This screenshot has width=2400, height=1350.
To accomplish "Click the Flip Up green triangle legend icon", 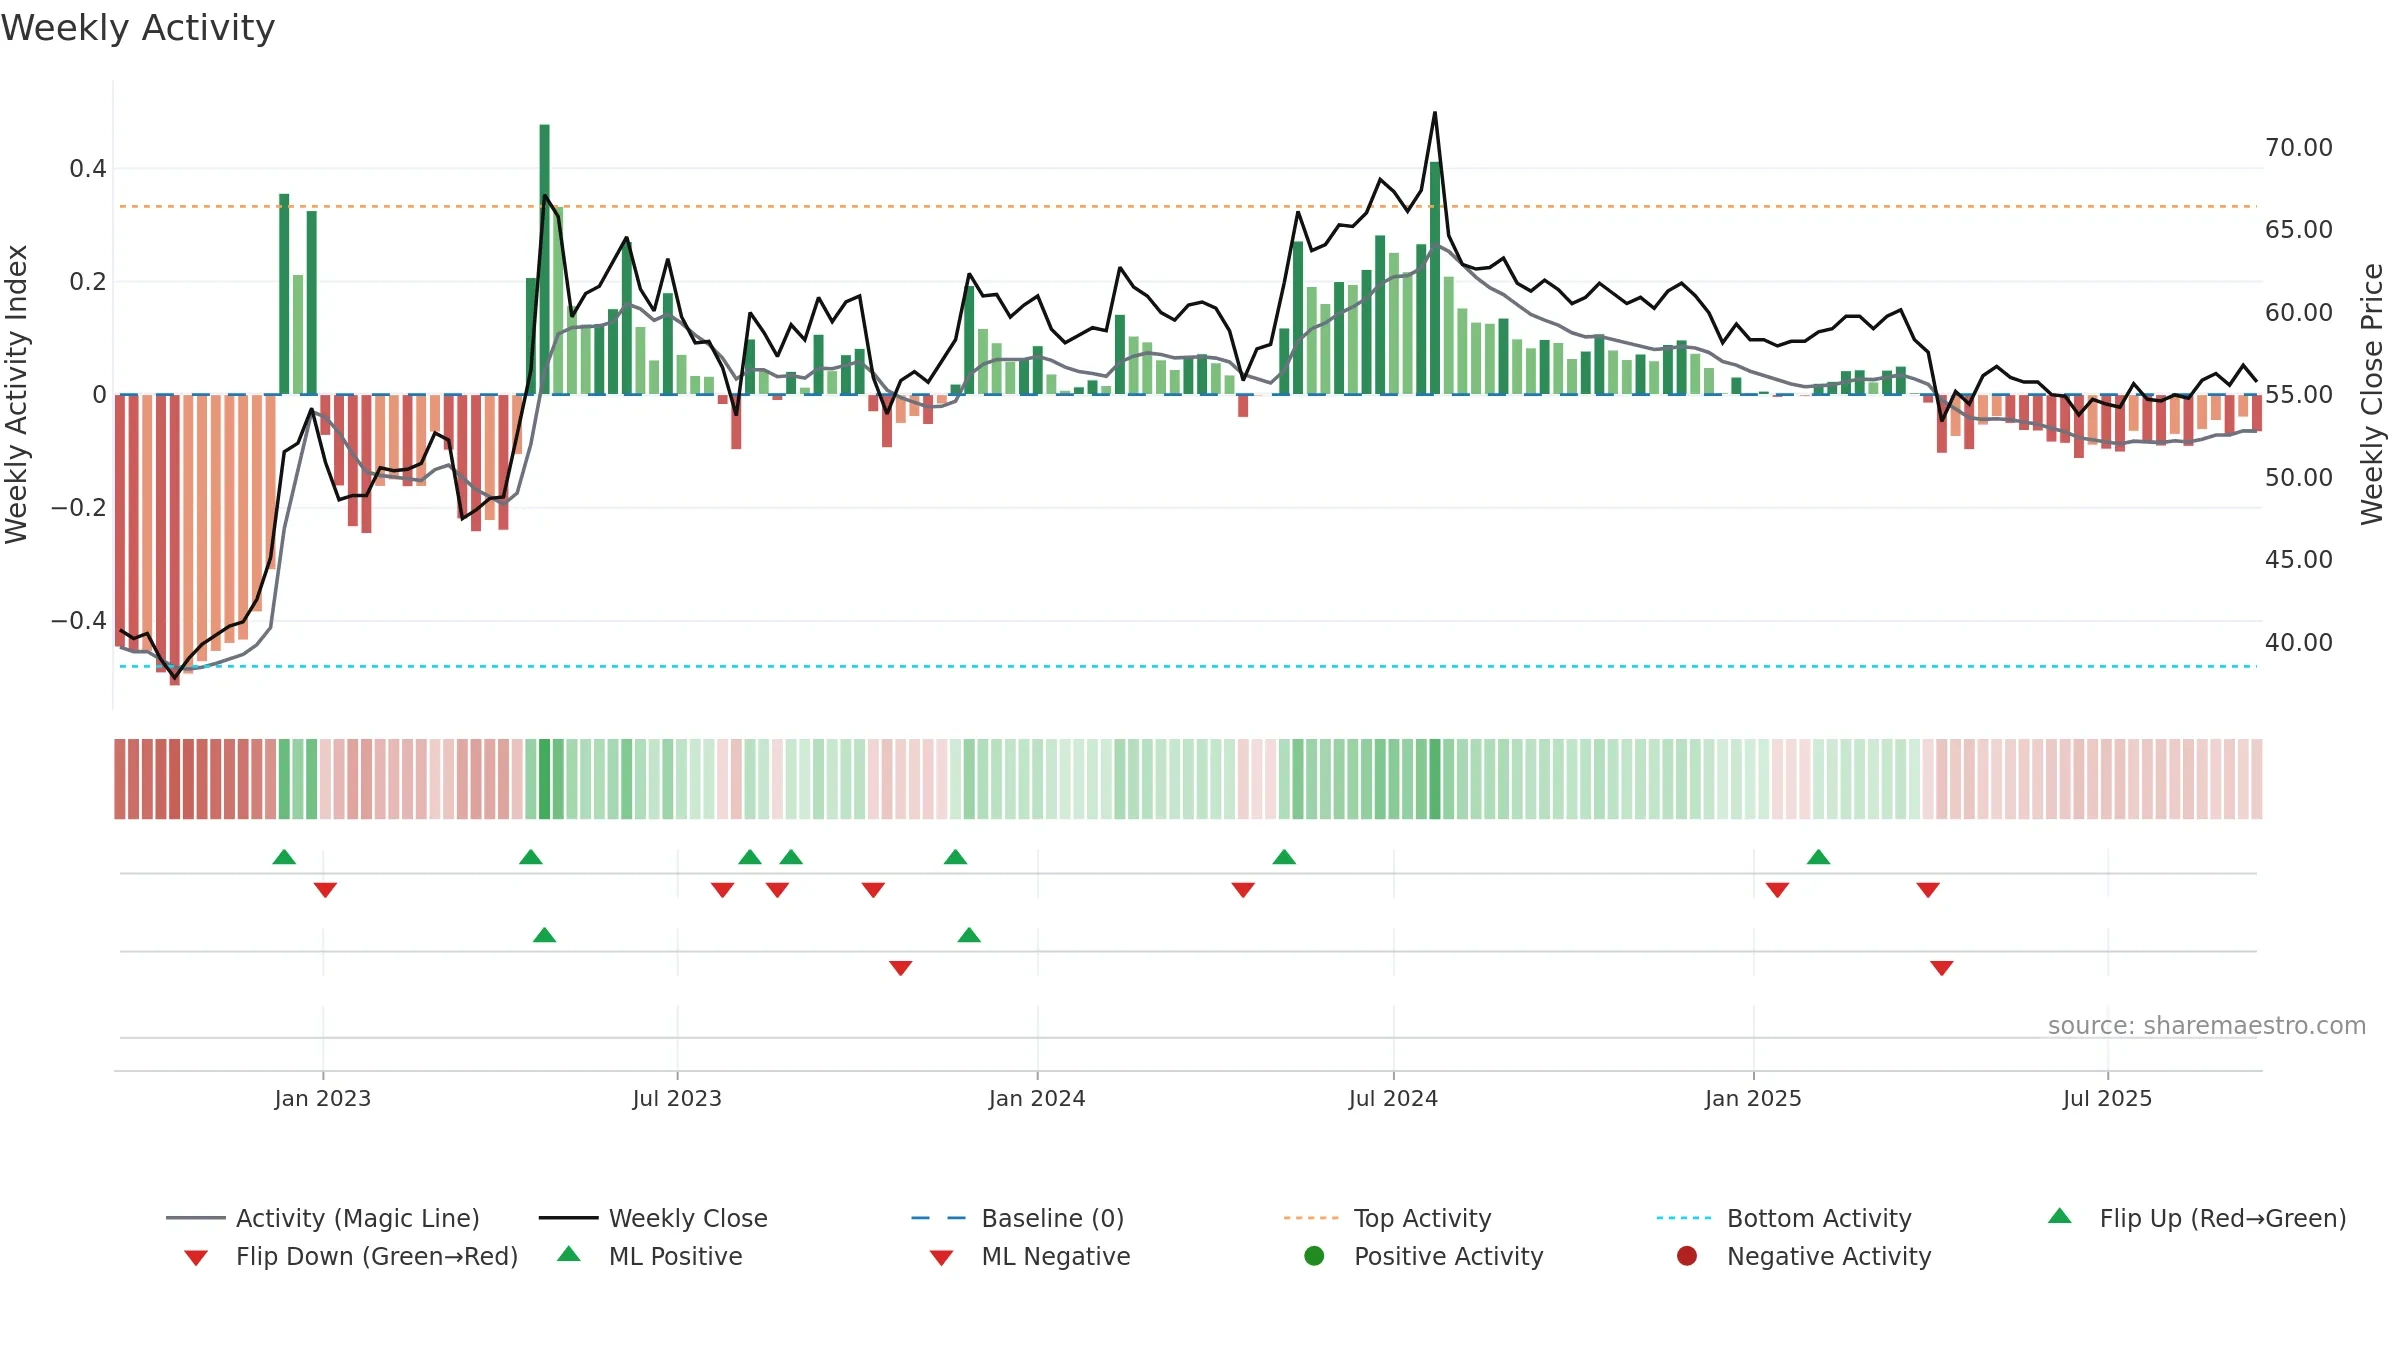I will tap(2060, 1216).
